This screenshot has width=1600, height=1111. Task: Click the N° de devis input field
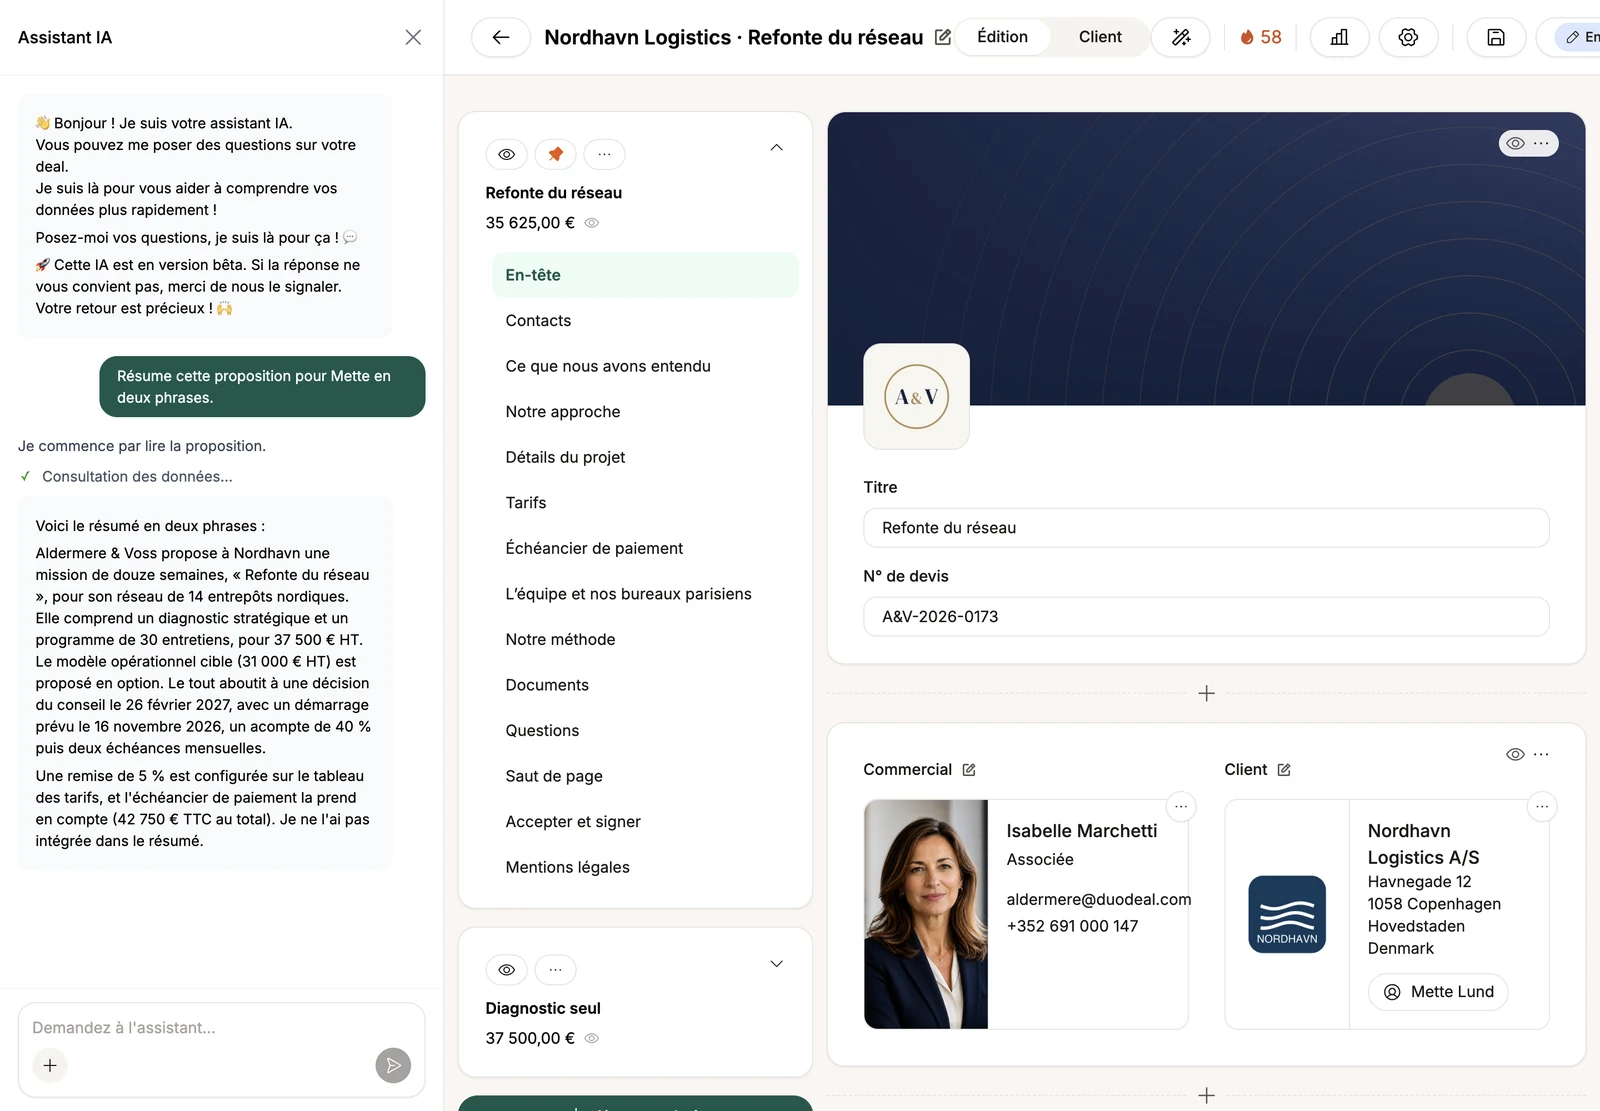[x=1206, y=617]
